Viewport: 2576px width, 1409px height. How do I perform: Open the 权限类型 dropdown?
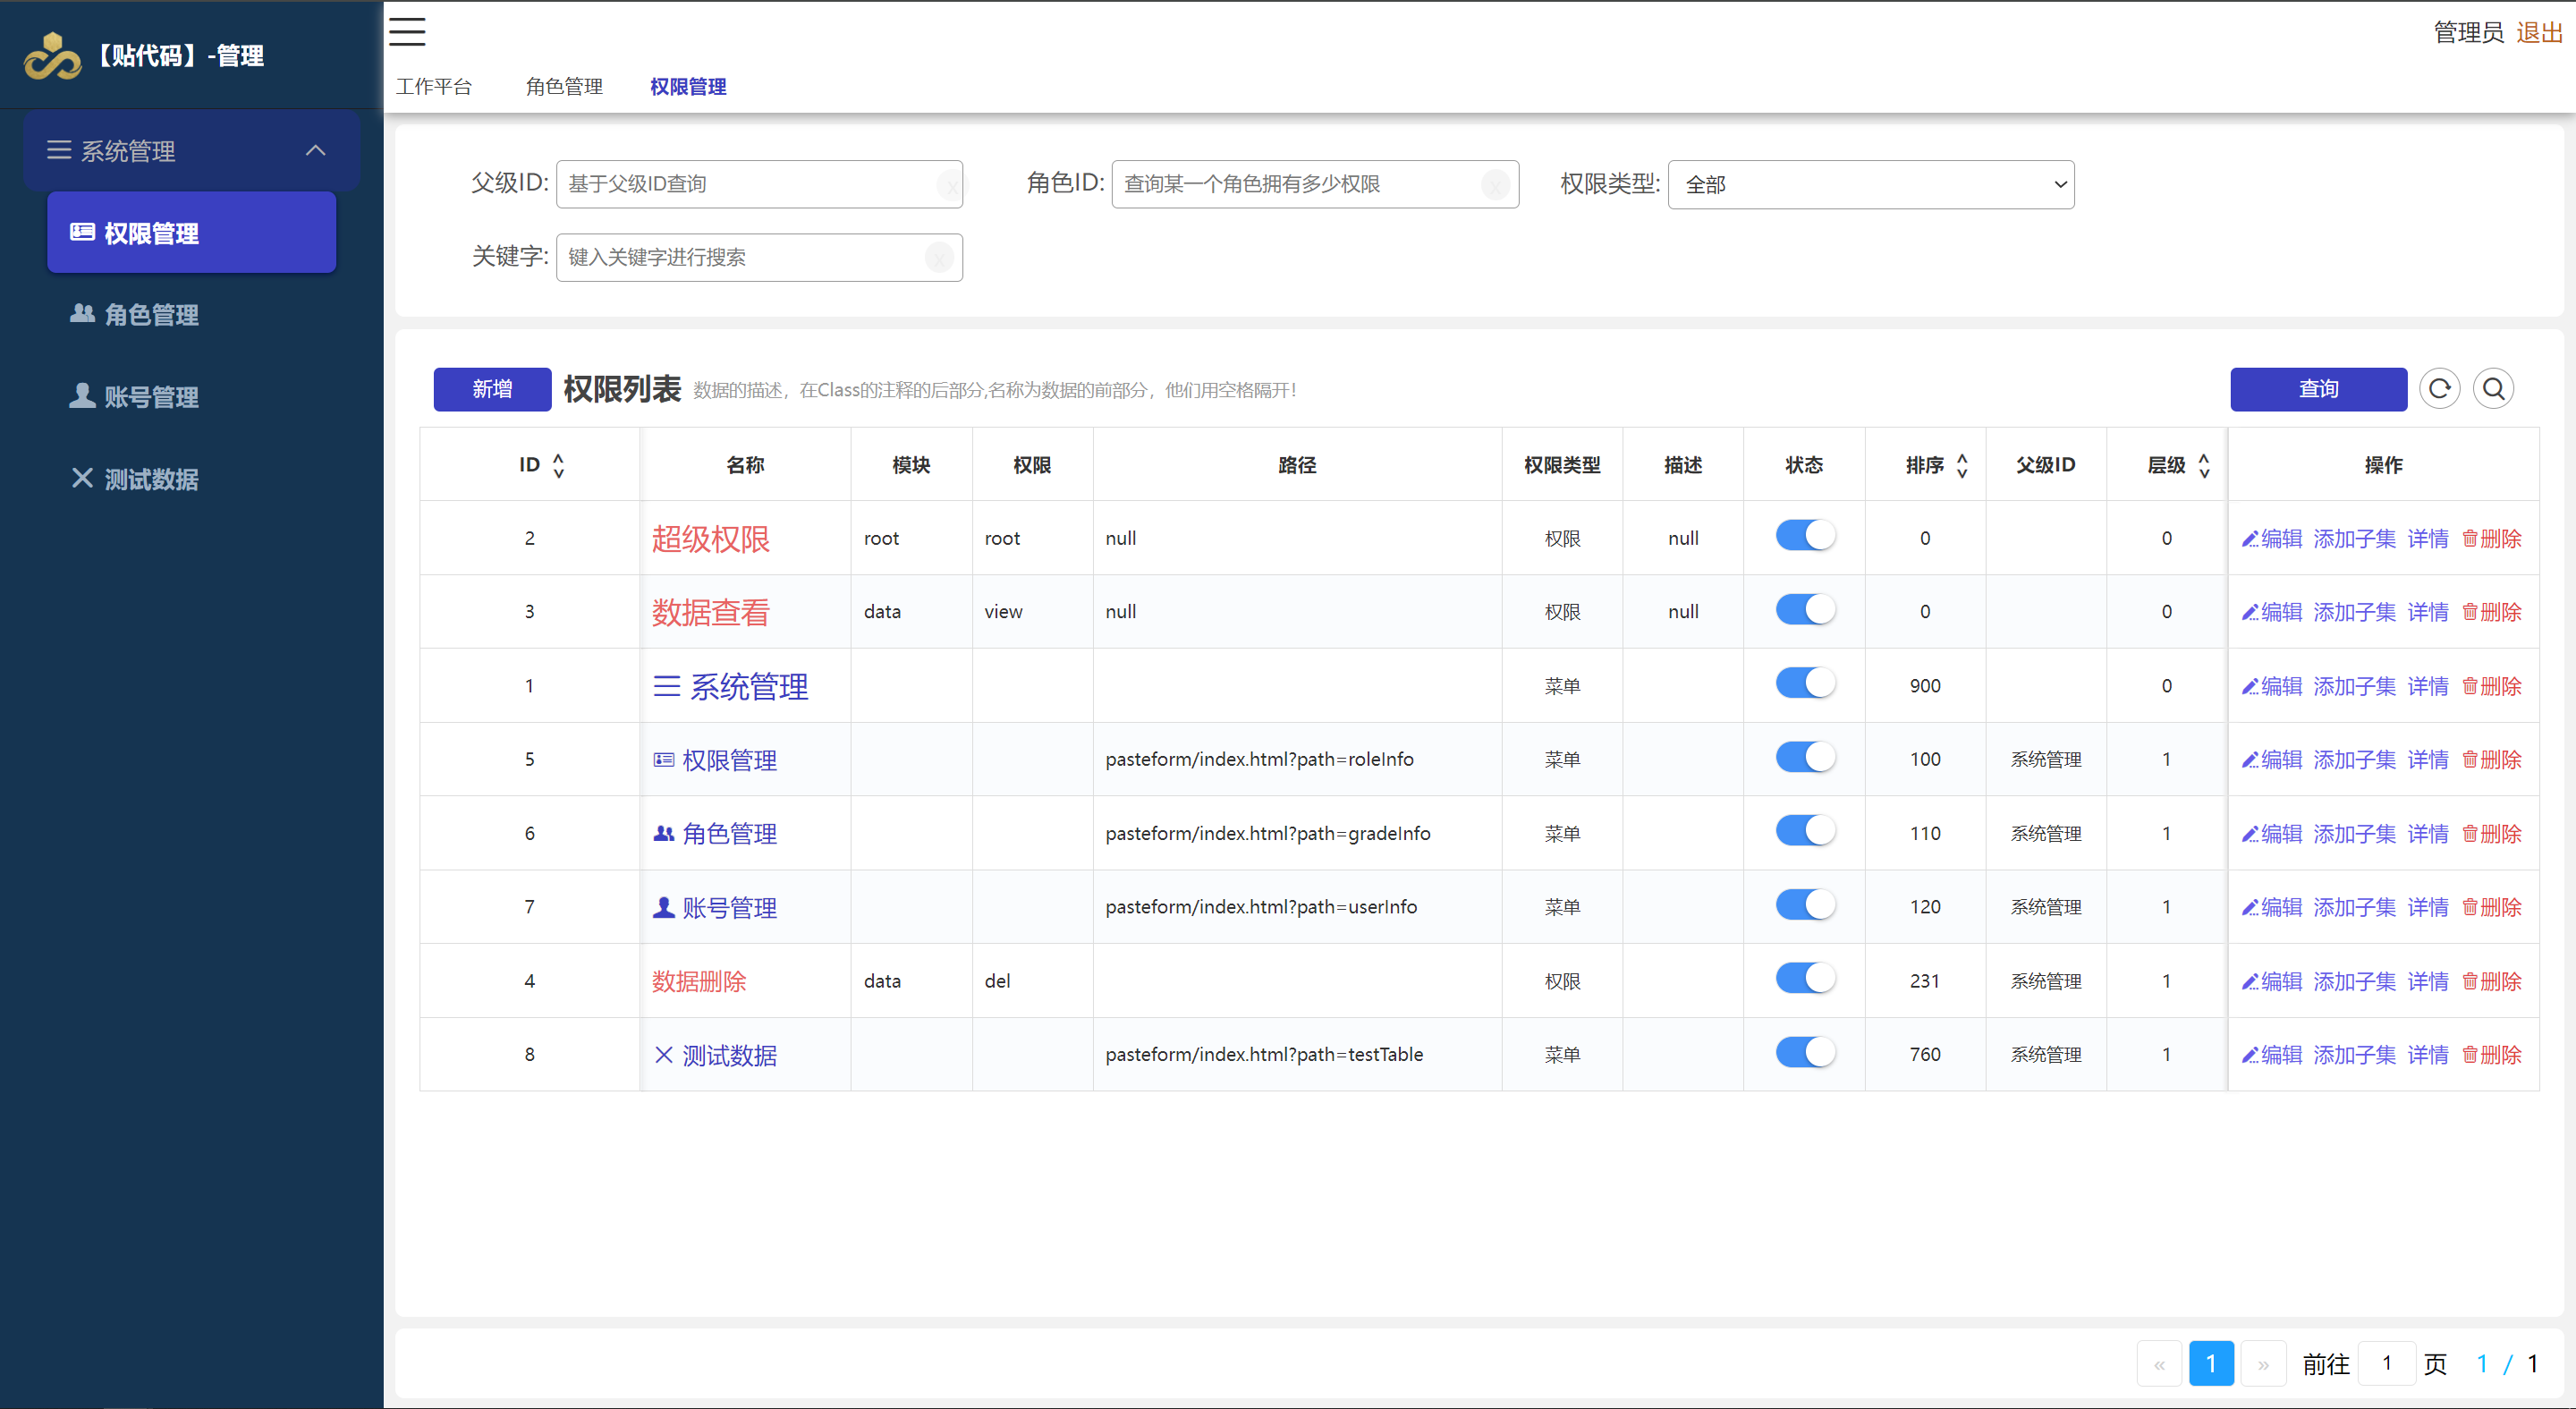[x=1870, y=185]
